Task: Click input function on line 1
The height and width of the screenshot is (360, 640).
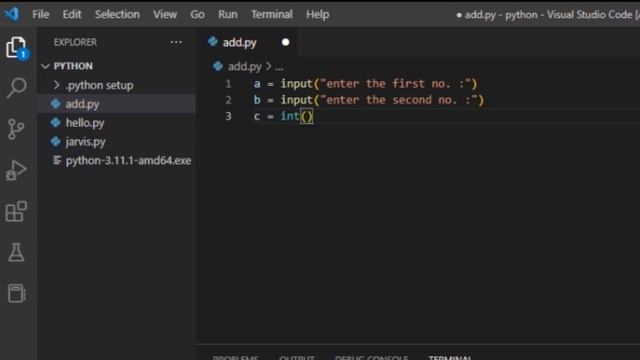Action: (x=296, y=84)
